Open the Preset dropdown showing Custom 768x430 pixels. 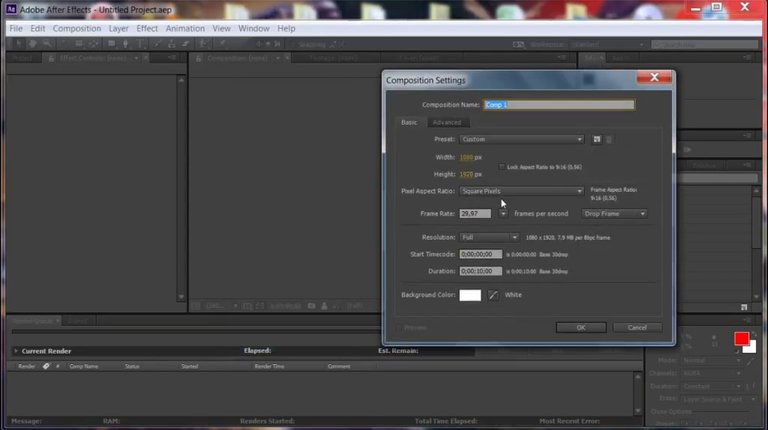click(522, 140)
